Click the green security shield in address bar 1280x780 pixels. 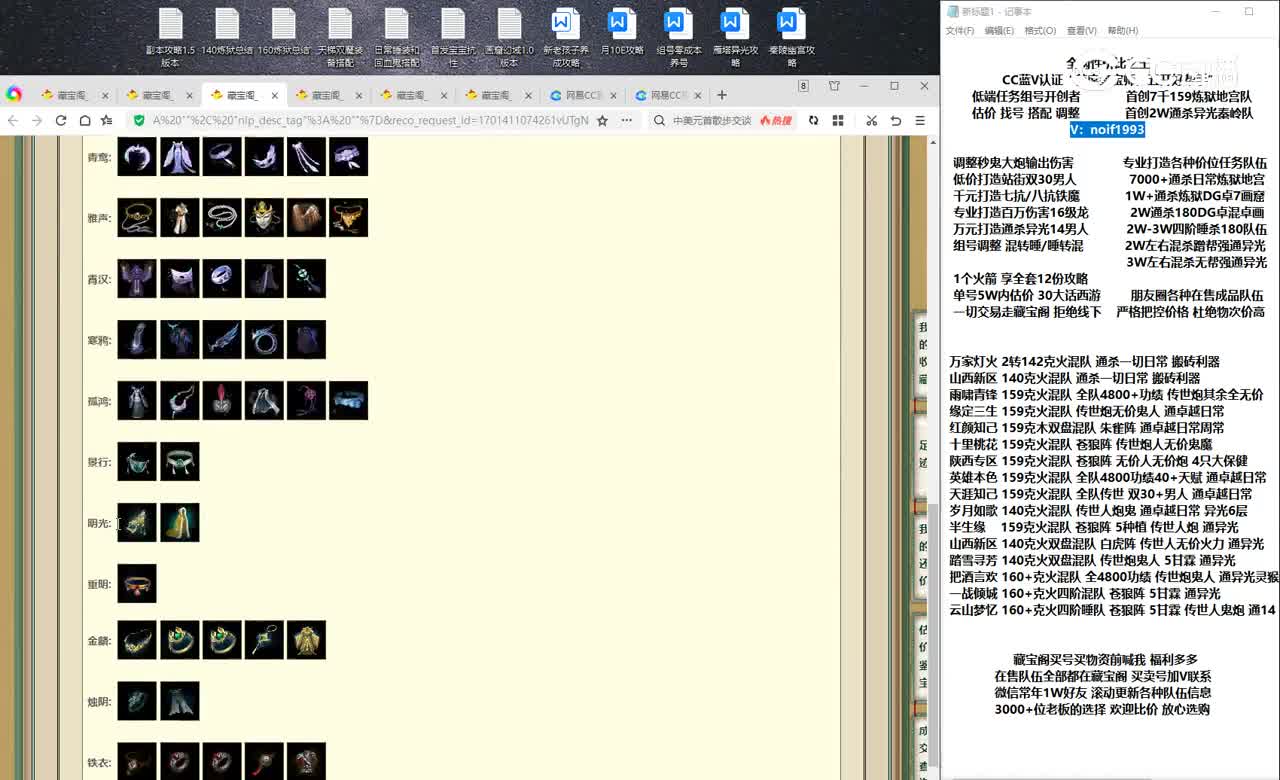pos(139,120)
